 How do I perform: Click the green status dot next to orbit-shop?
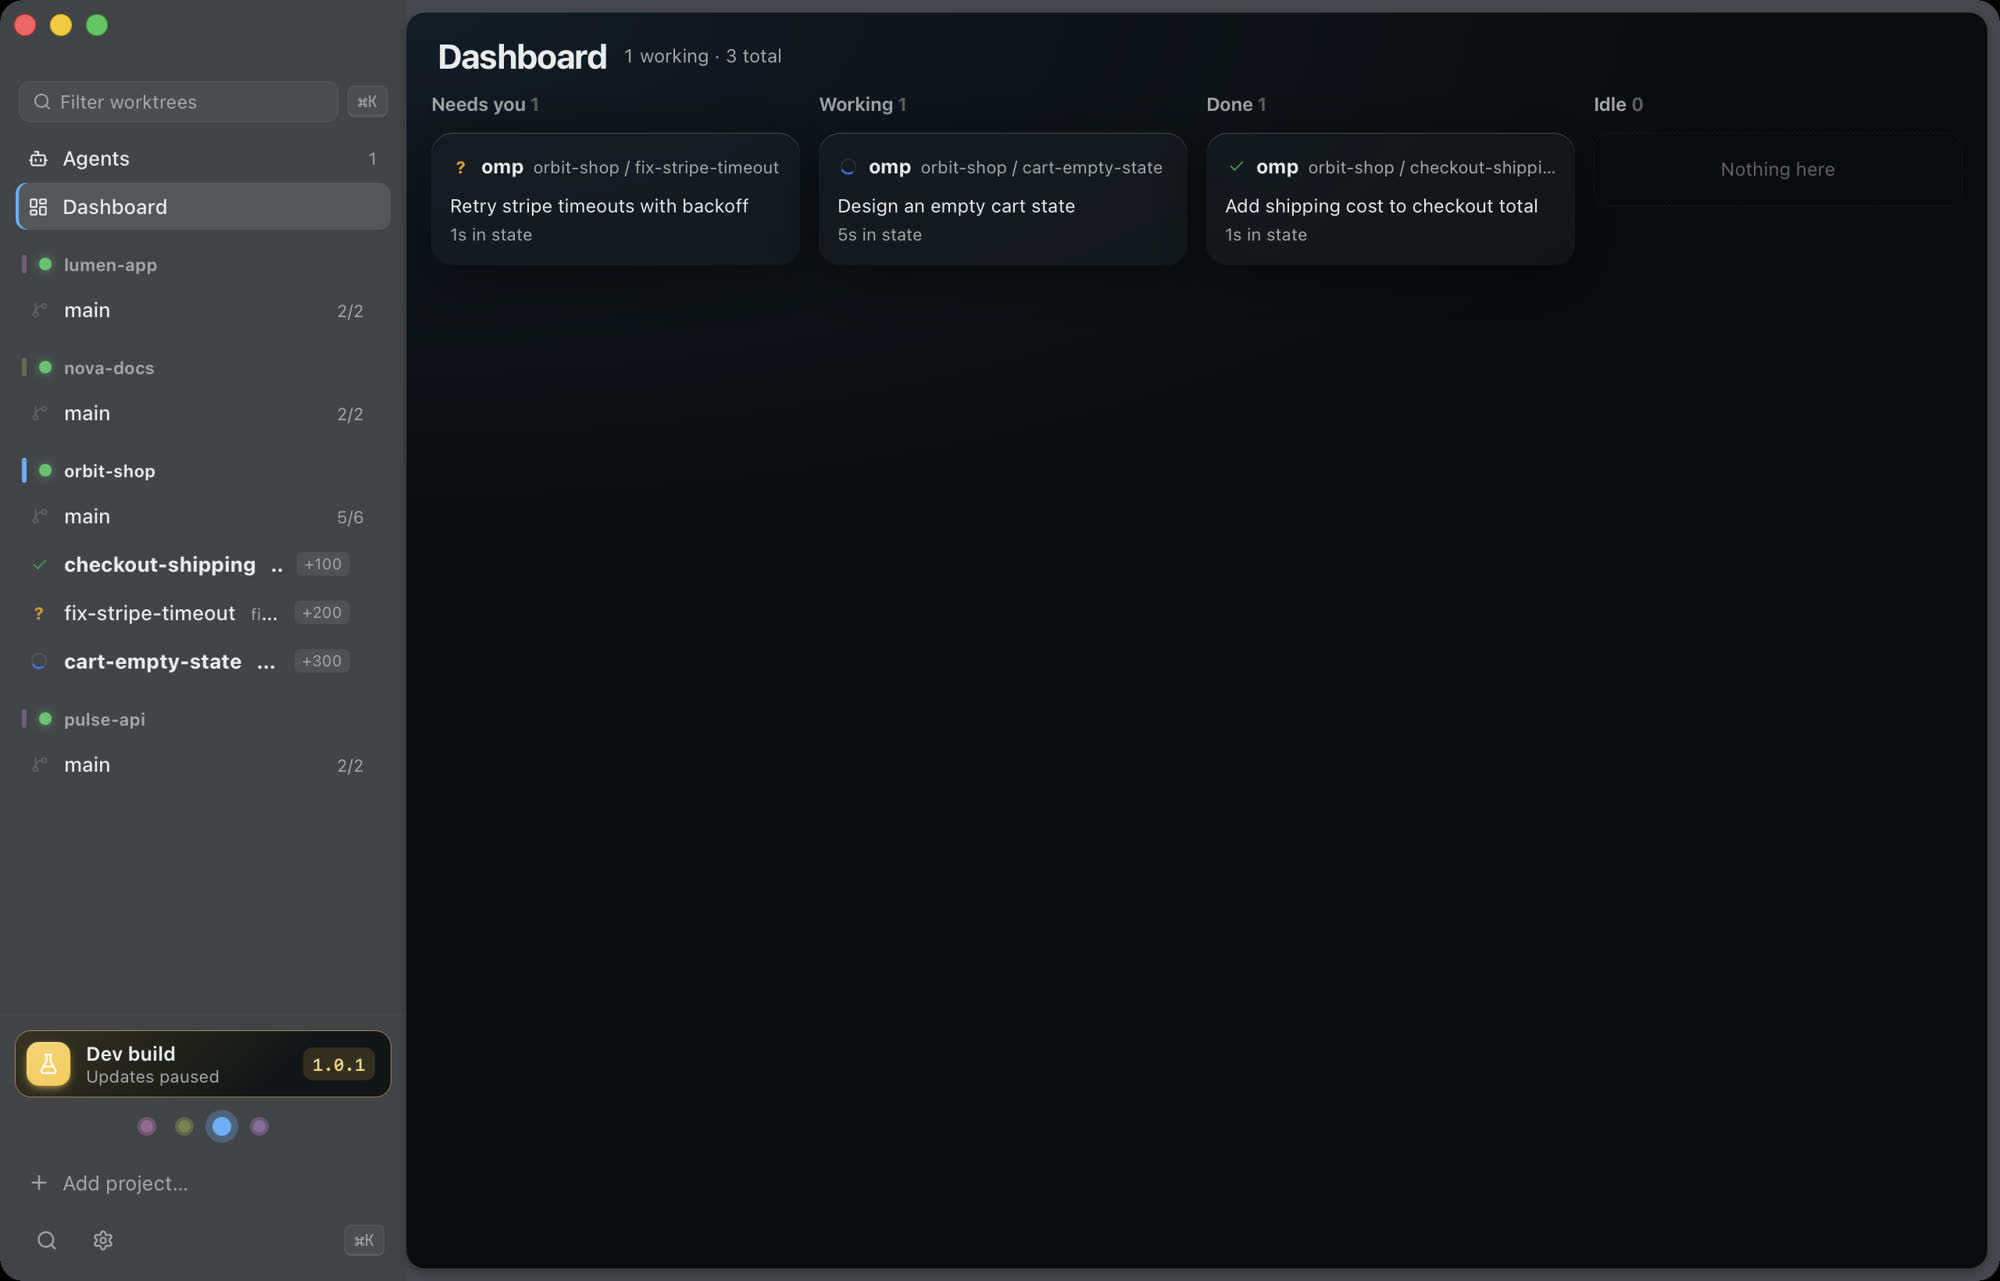tap(45, 470)
